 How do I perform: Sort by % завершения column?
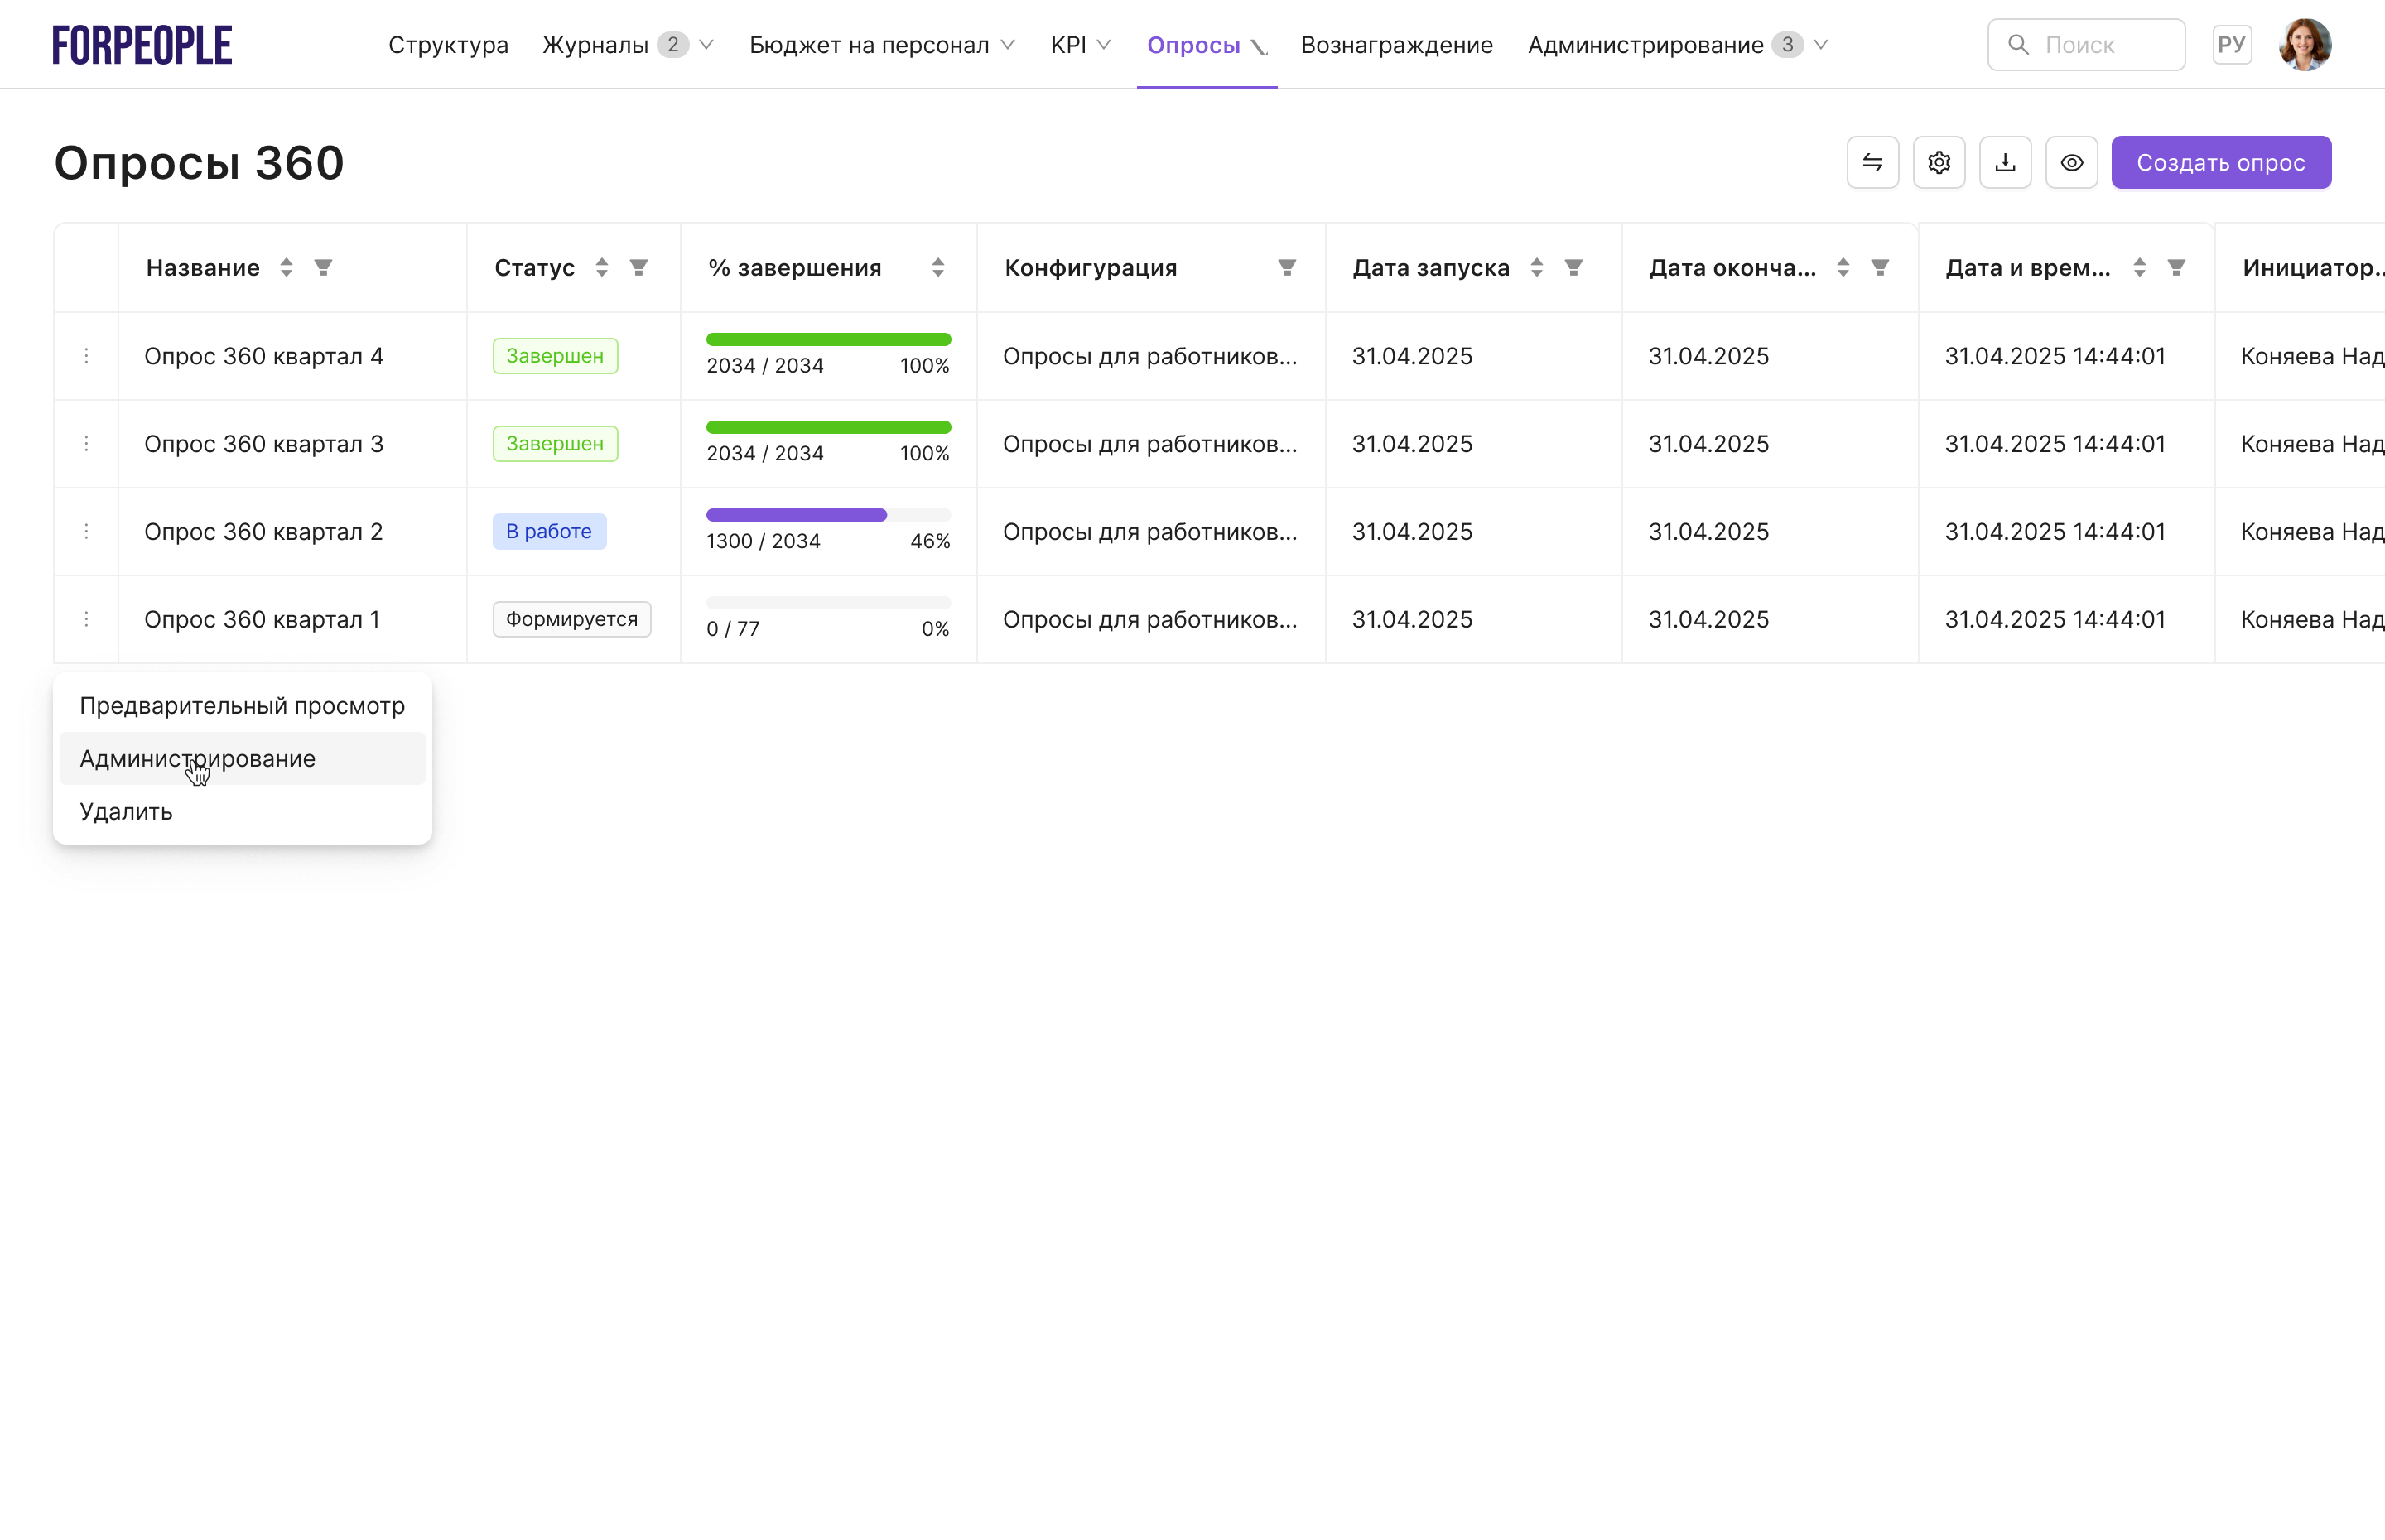[937, 267]
